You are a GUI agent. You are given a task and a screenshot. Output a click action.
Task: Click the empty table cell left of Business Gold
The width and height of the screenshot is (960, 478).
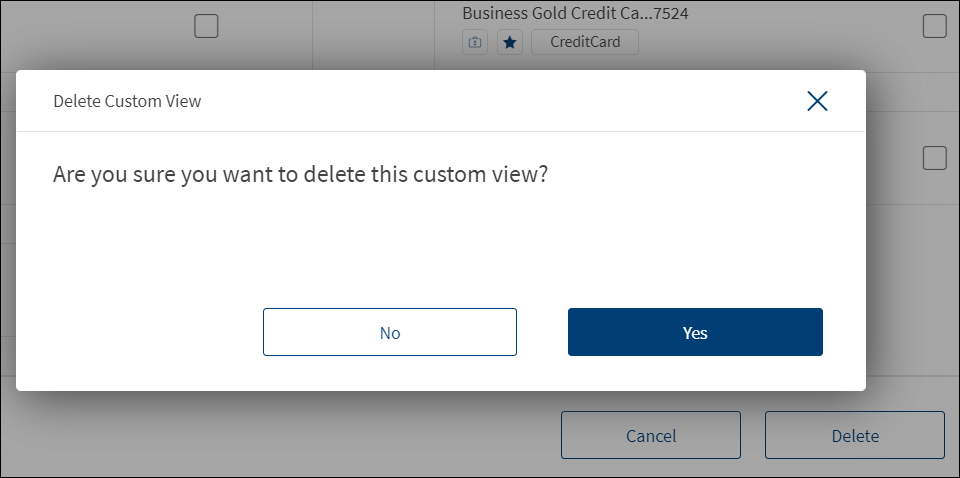373,30
